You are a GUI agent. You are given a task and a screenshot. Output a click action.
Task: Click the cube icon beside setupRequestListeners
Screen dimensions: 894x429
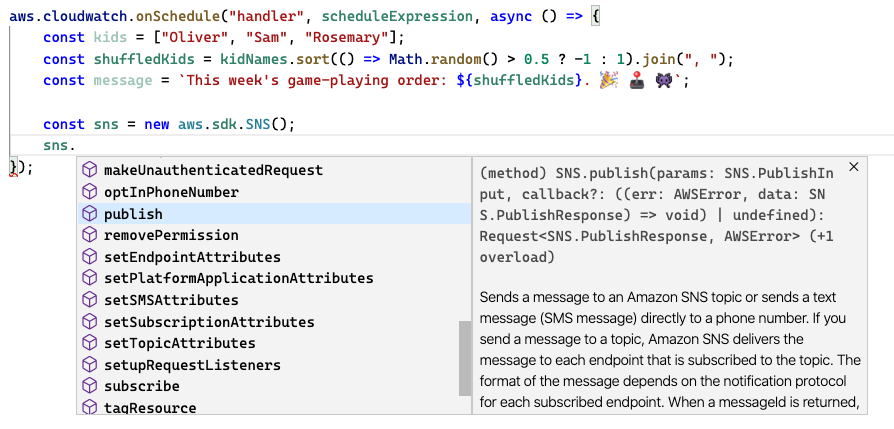click(90, 365)
